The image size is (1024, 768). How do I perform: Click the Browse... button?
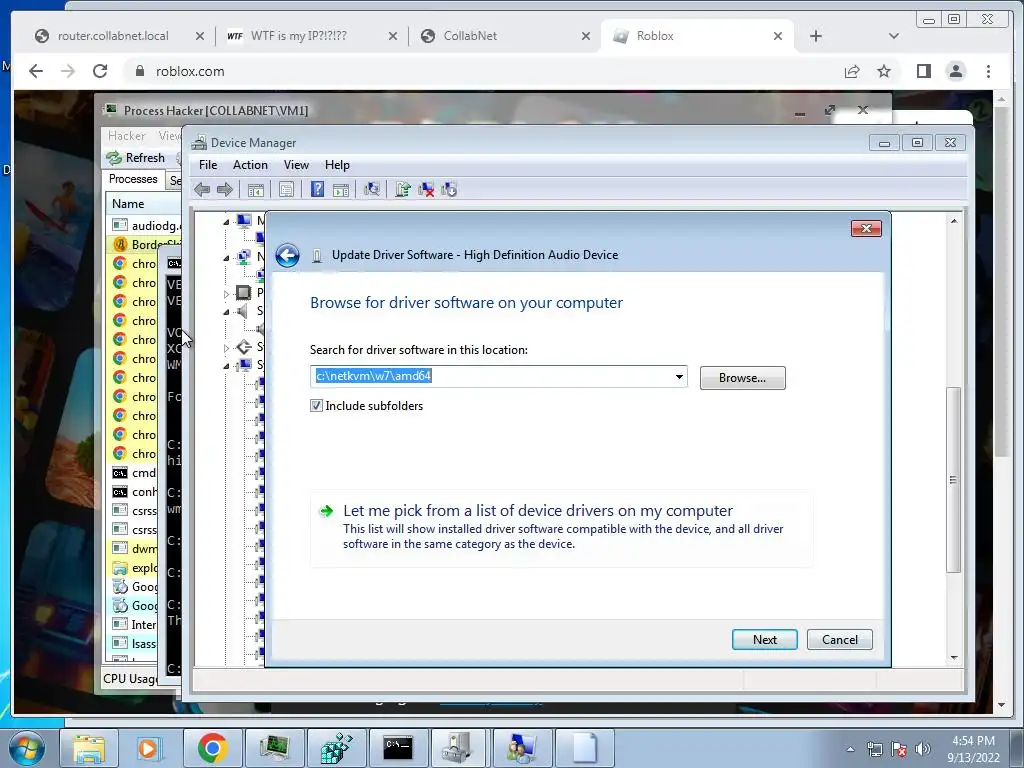point(743,378)
